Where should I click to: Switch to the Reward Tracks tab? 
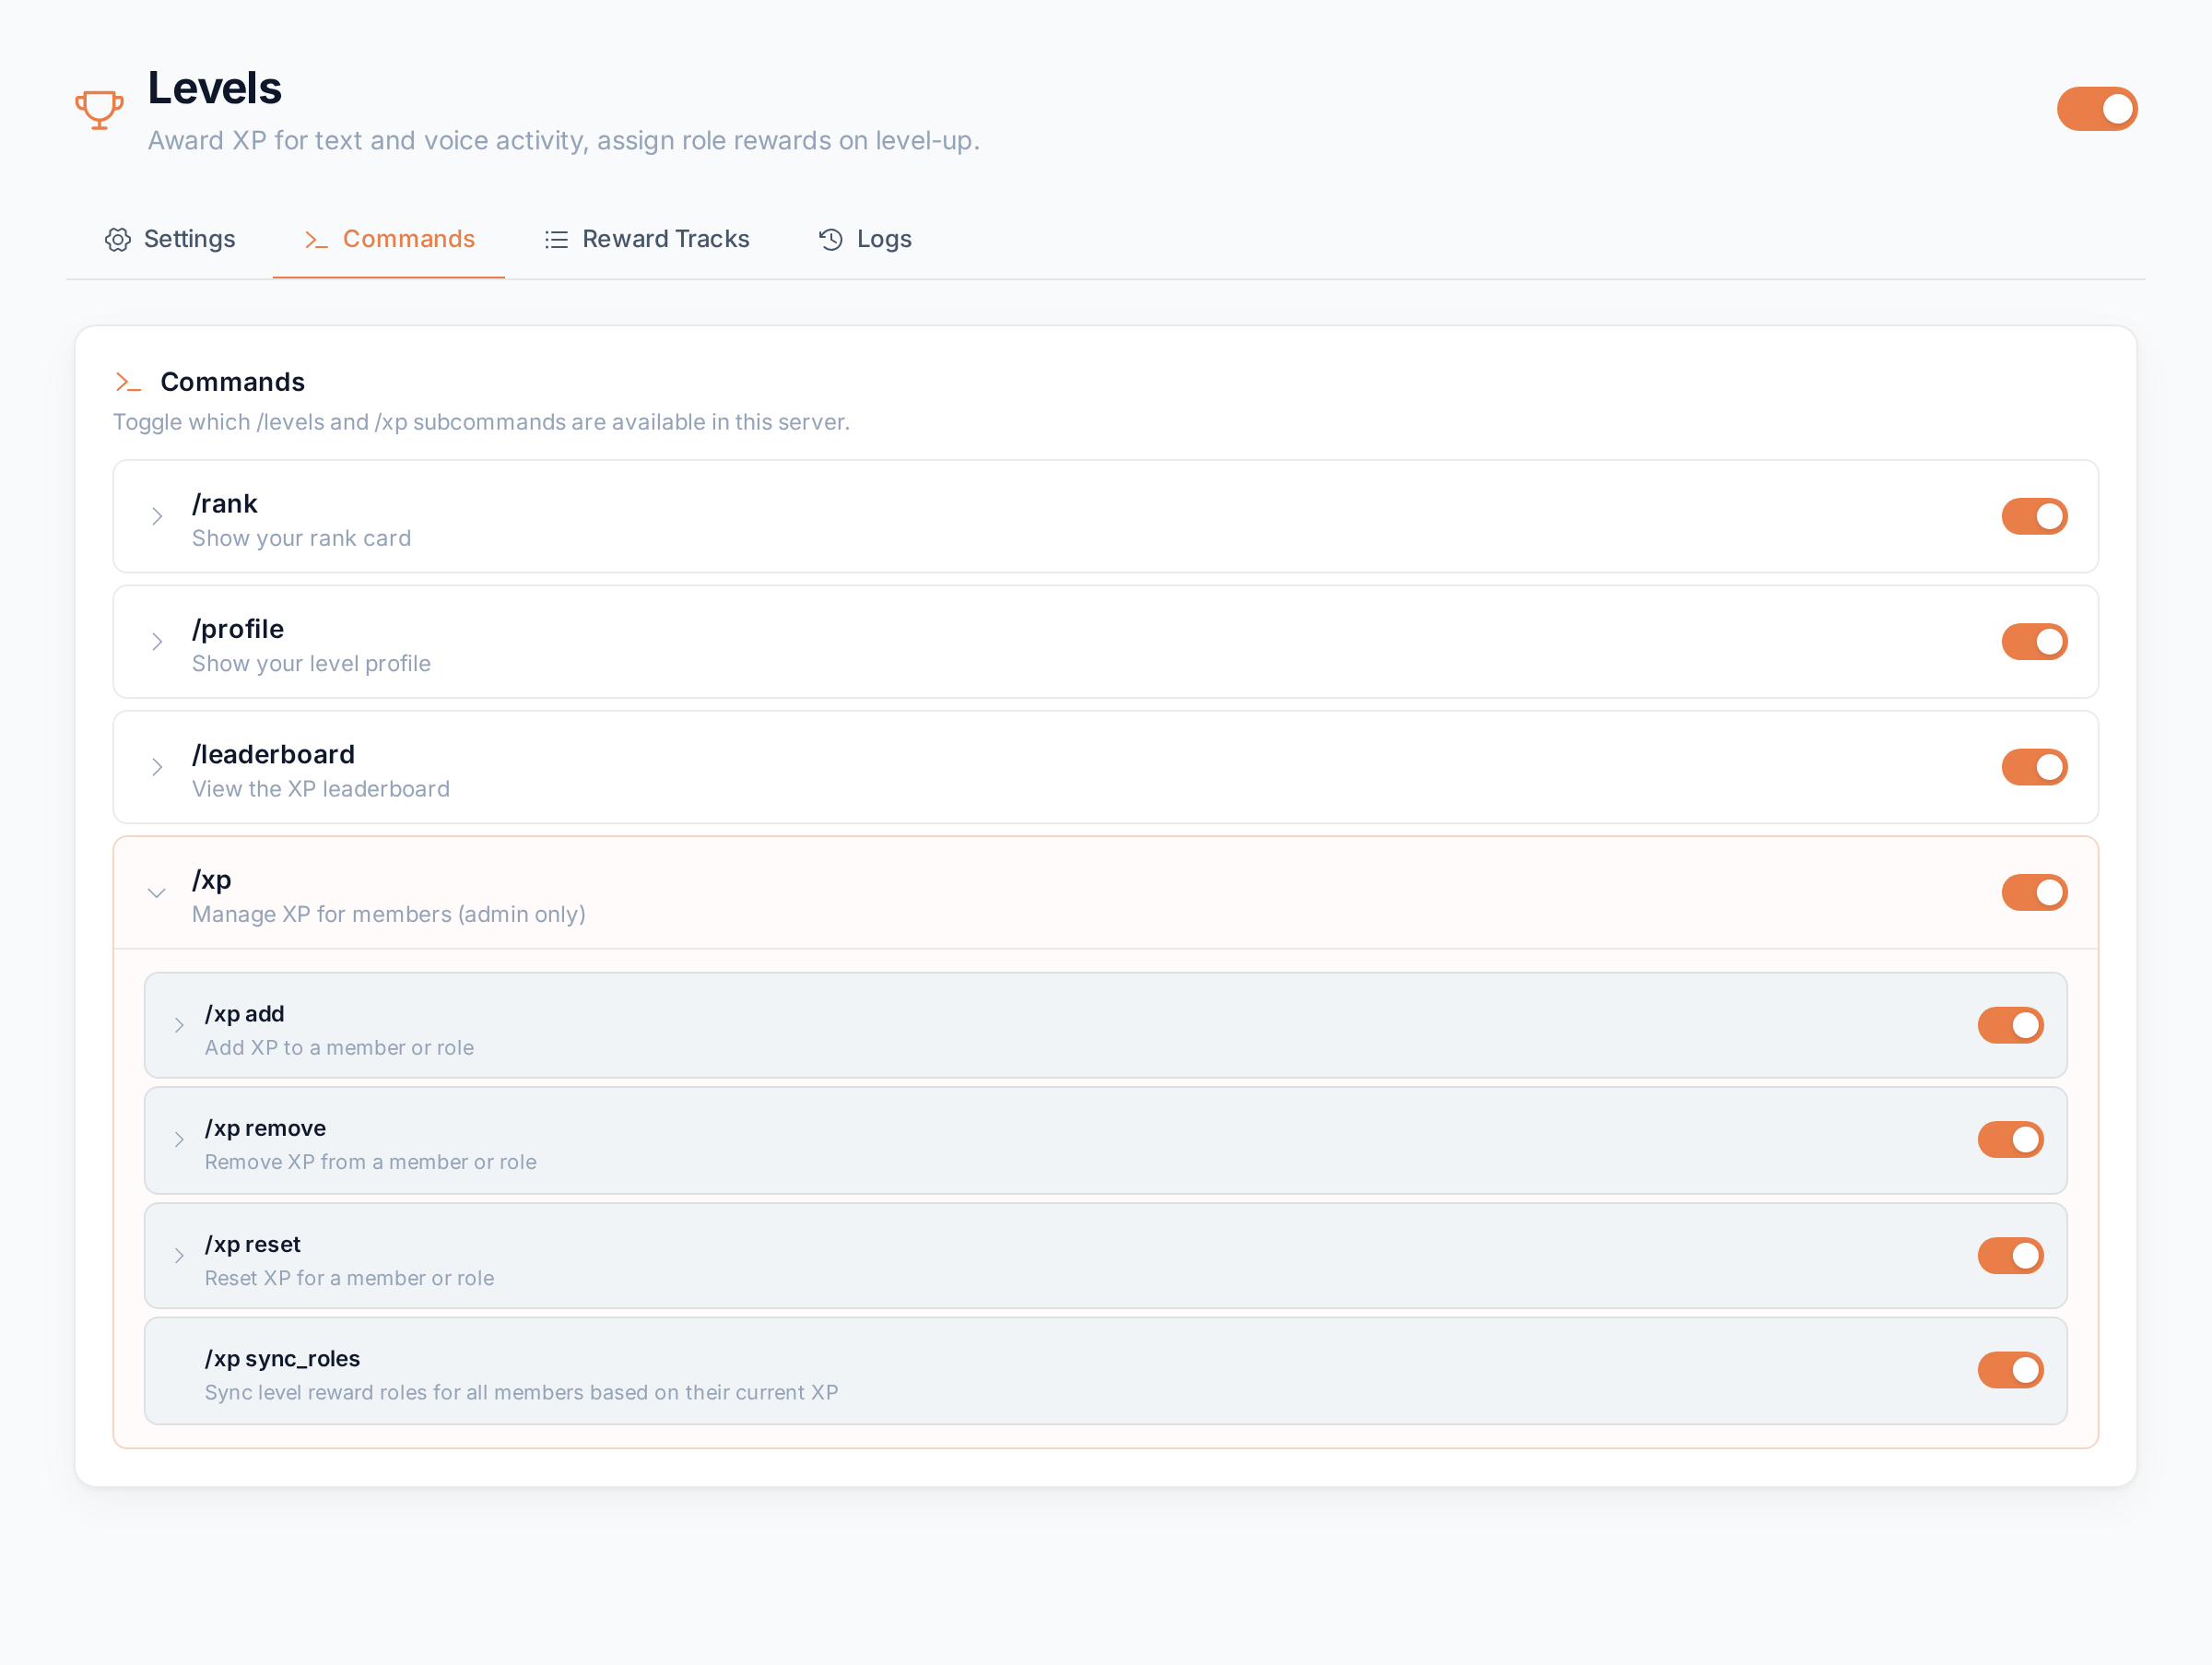[x=647, y=239]
